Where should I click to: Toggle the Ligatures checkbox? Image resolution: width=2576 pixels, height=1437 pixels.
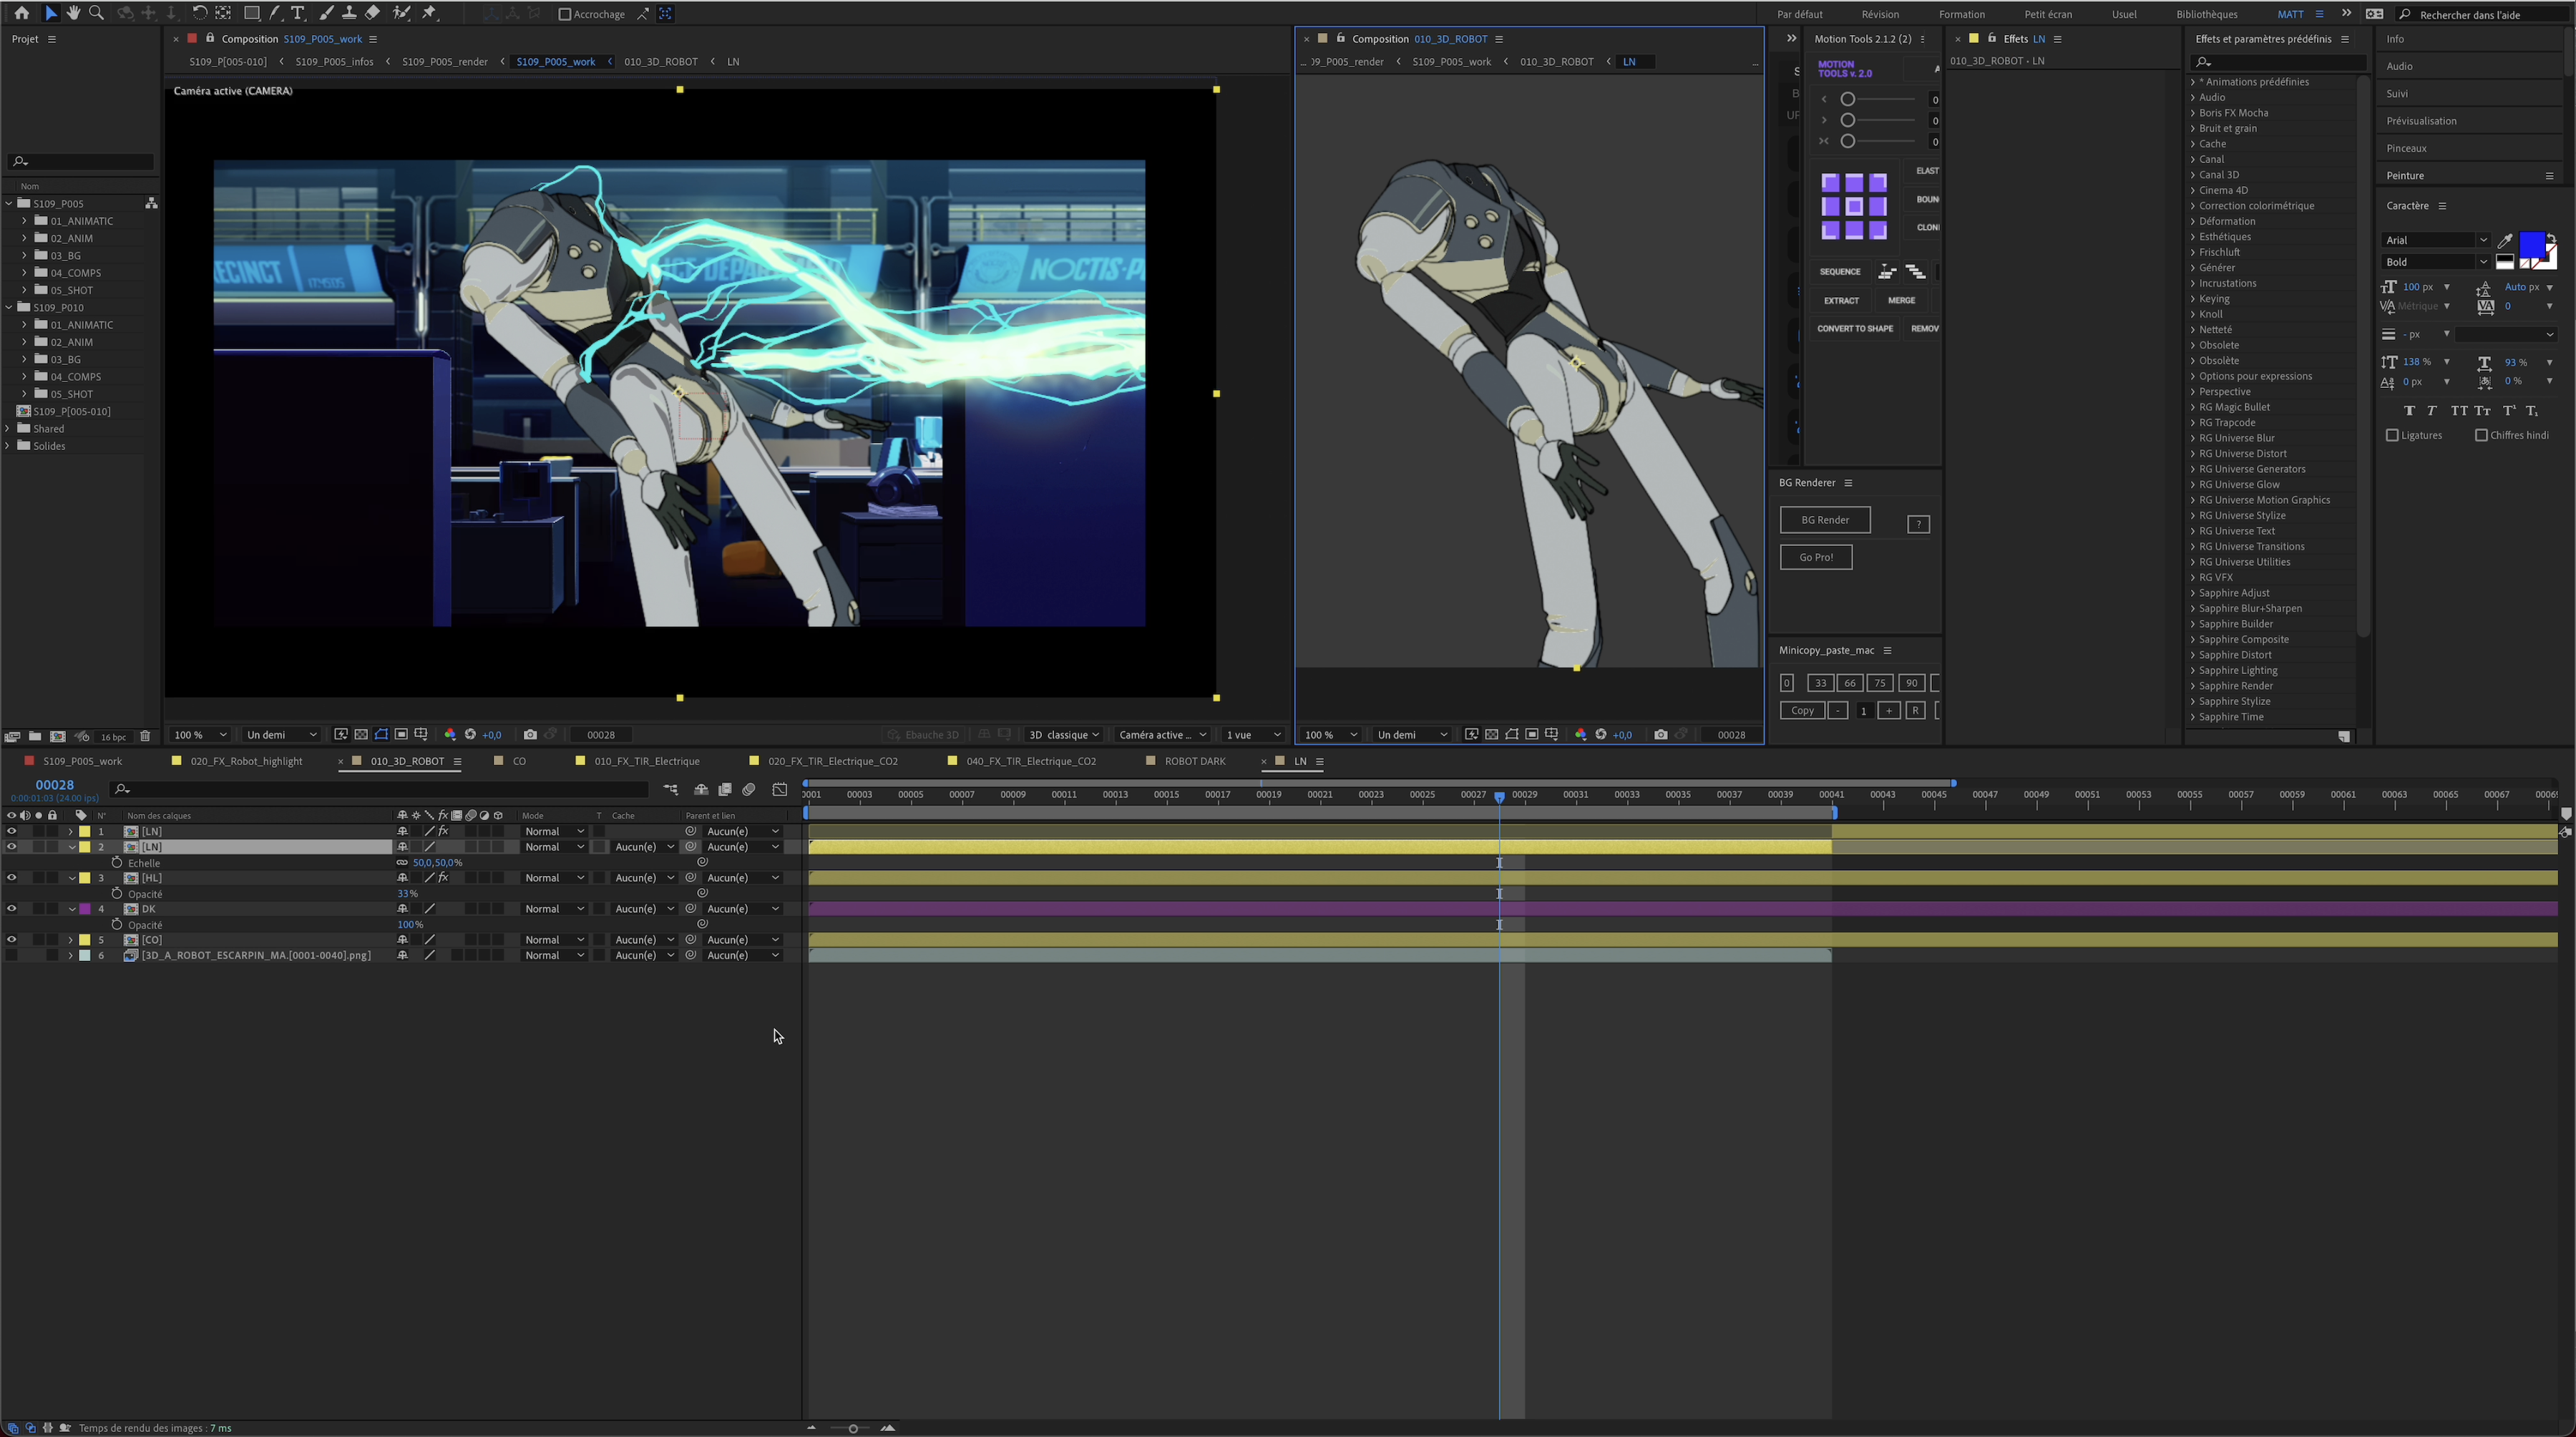[2392, 435]
